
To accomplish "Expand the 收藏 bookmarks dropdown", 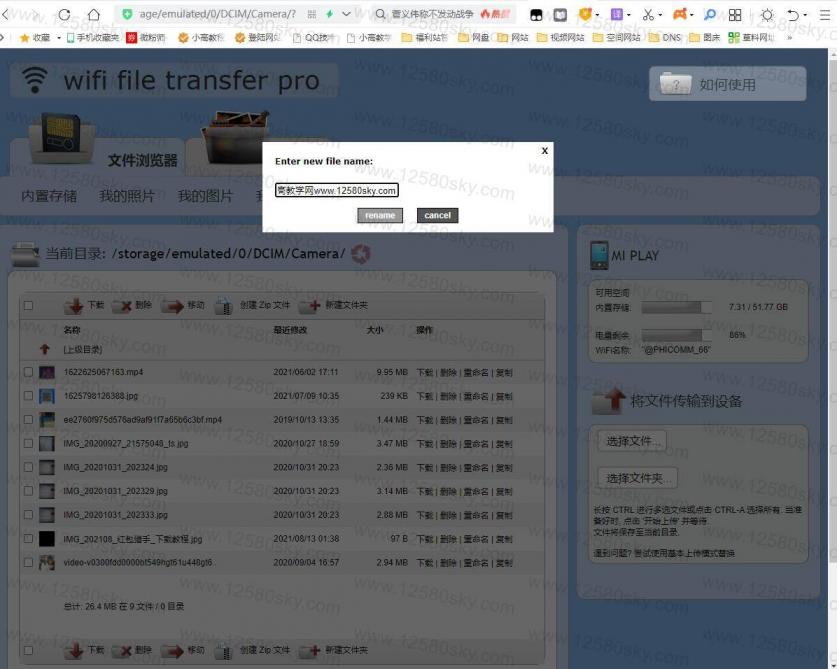I will pyautogui.click(x=57, y=38).
